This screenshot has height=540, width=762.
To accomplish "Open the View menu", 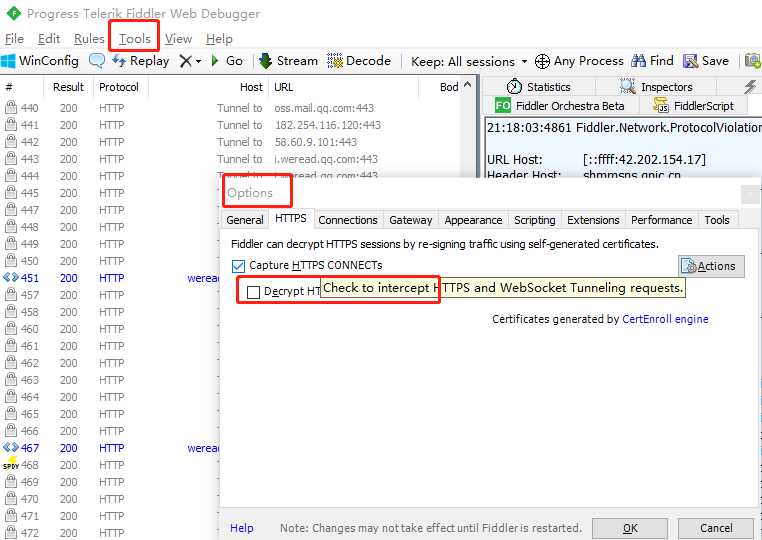I will point(178,39).
